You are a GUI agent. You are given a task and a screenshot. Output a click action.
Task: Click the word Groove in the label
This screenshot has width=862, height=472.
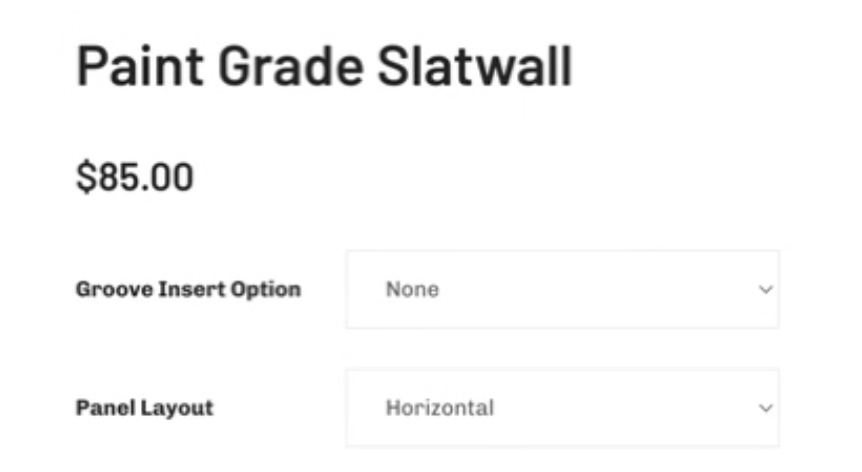tap(103, 290)
